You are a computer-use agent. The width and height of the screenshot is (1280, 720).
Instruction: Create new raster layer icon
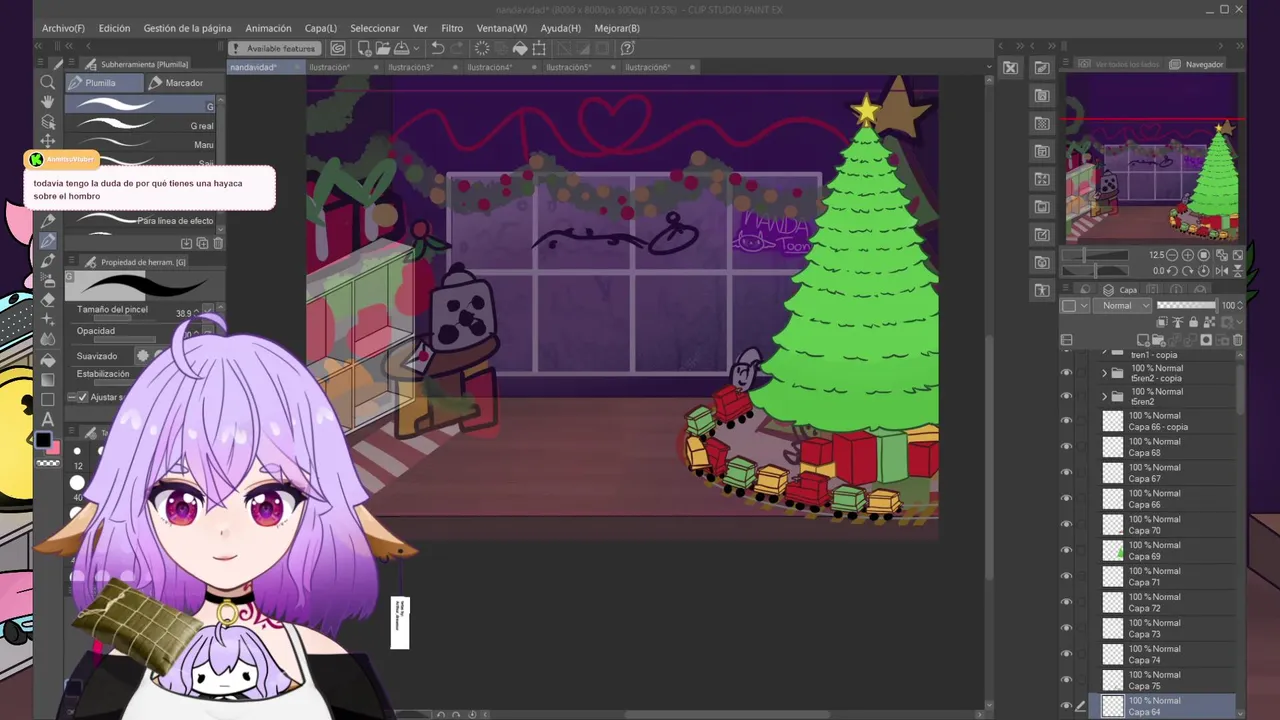pos(1142,340)
